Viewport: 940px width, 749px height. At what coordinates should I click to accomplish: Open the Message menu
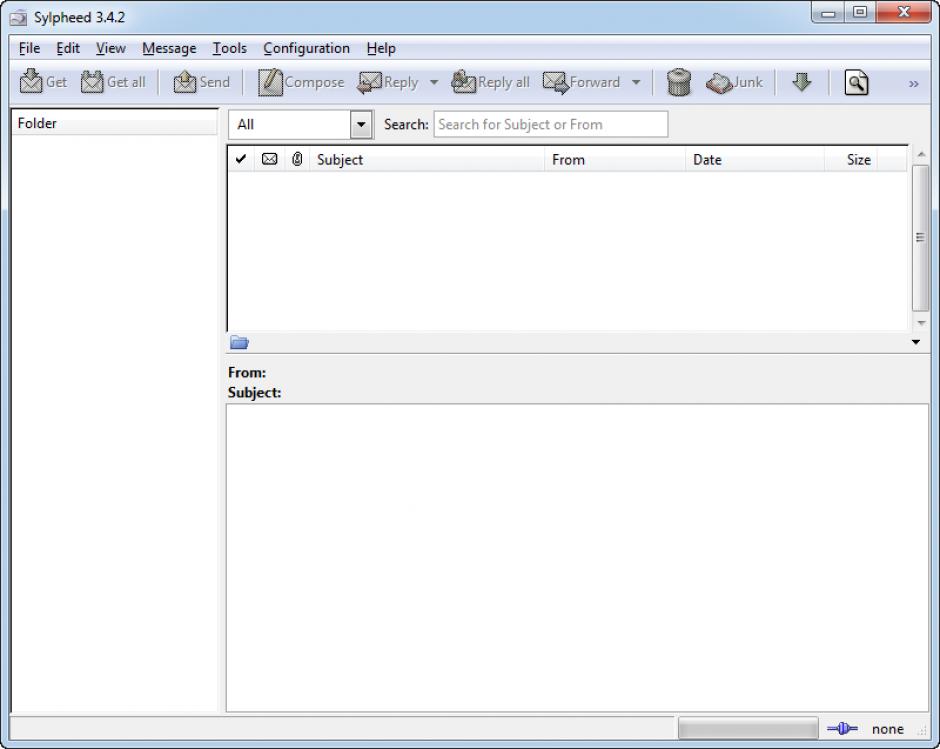(x=169, y=48)
